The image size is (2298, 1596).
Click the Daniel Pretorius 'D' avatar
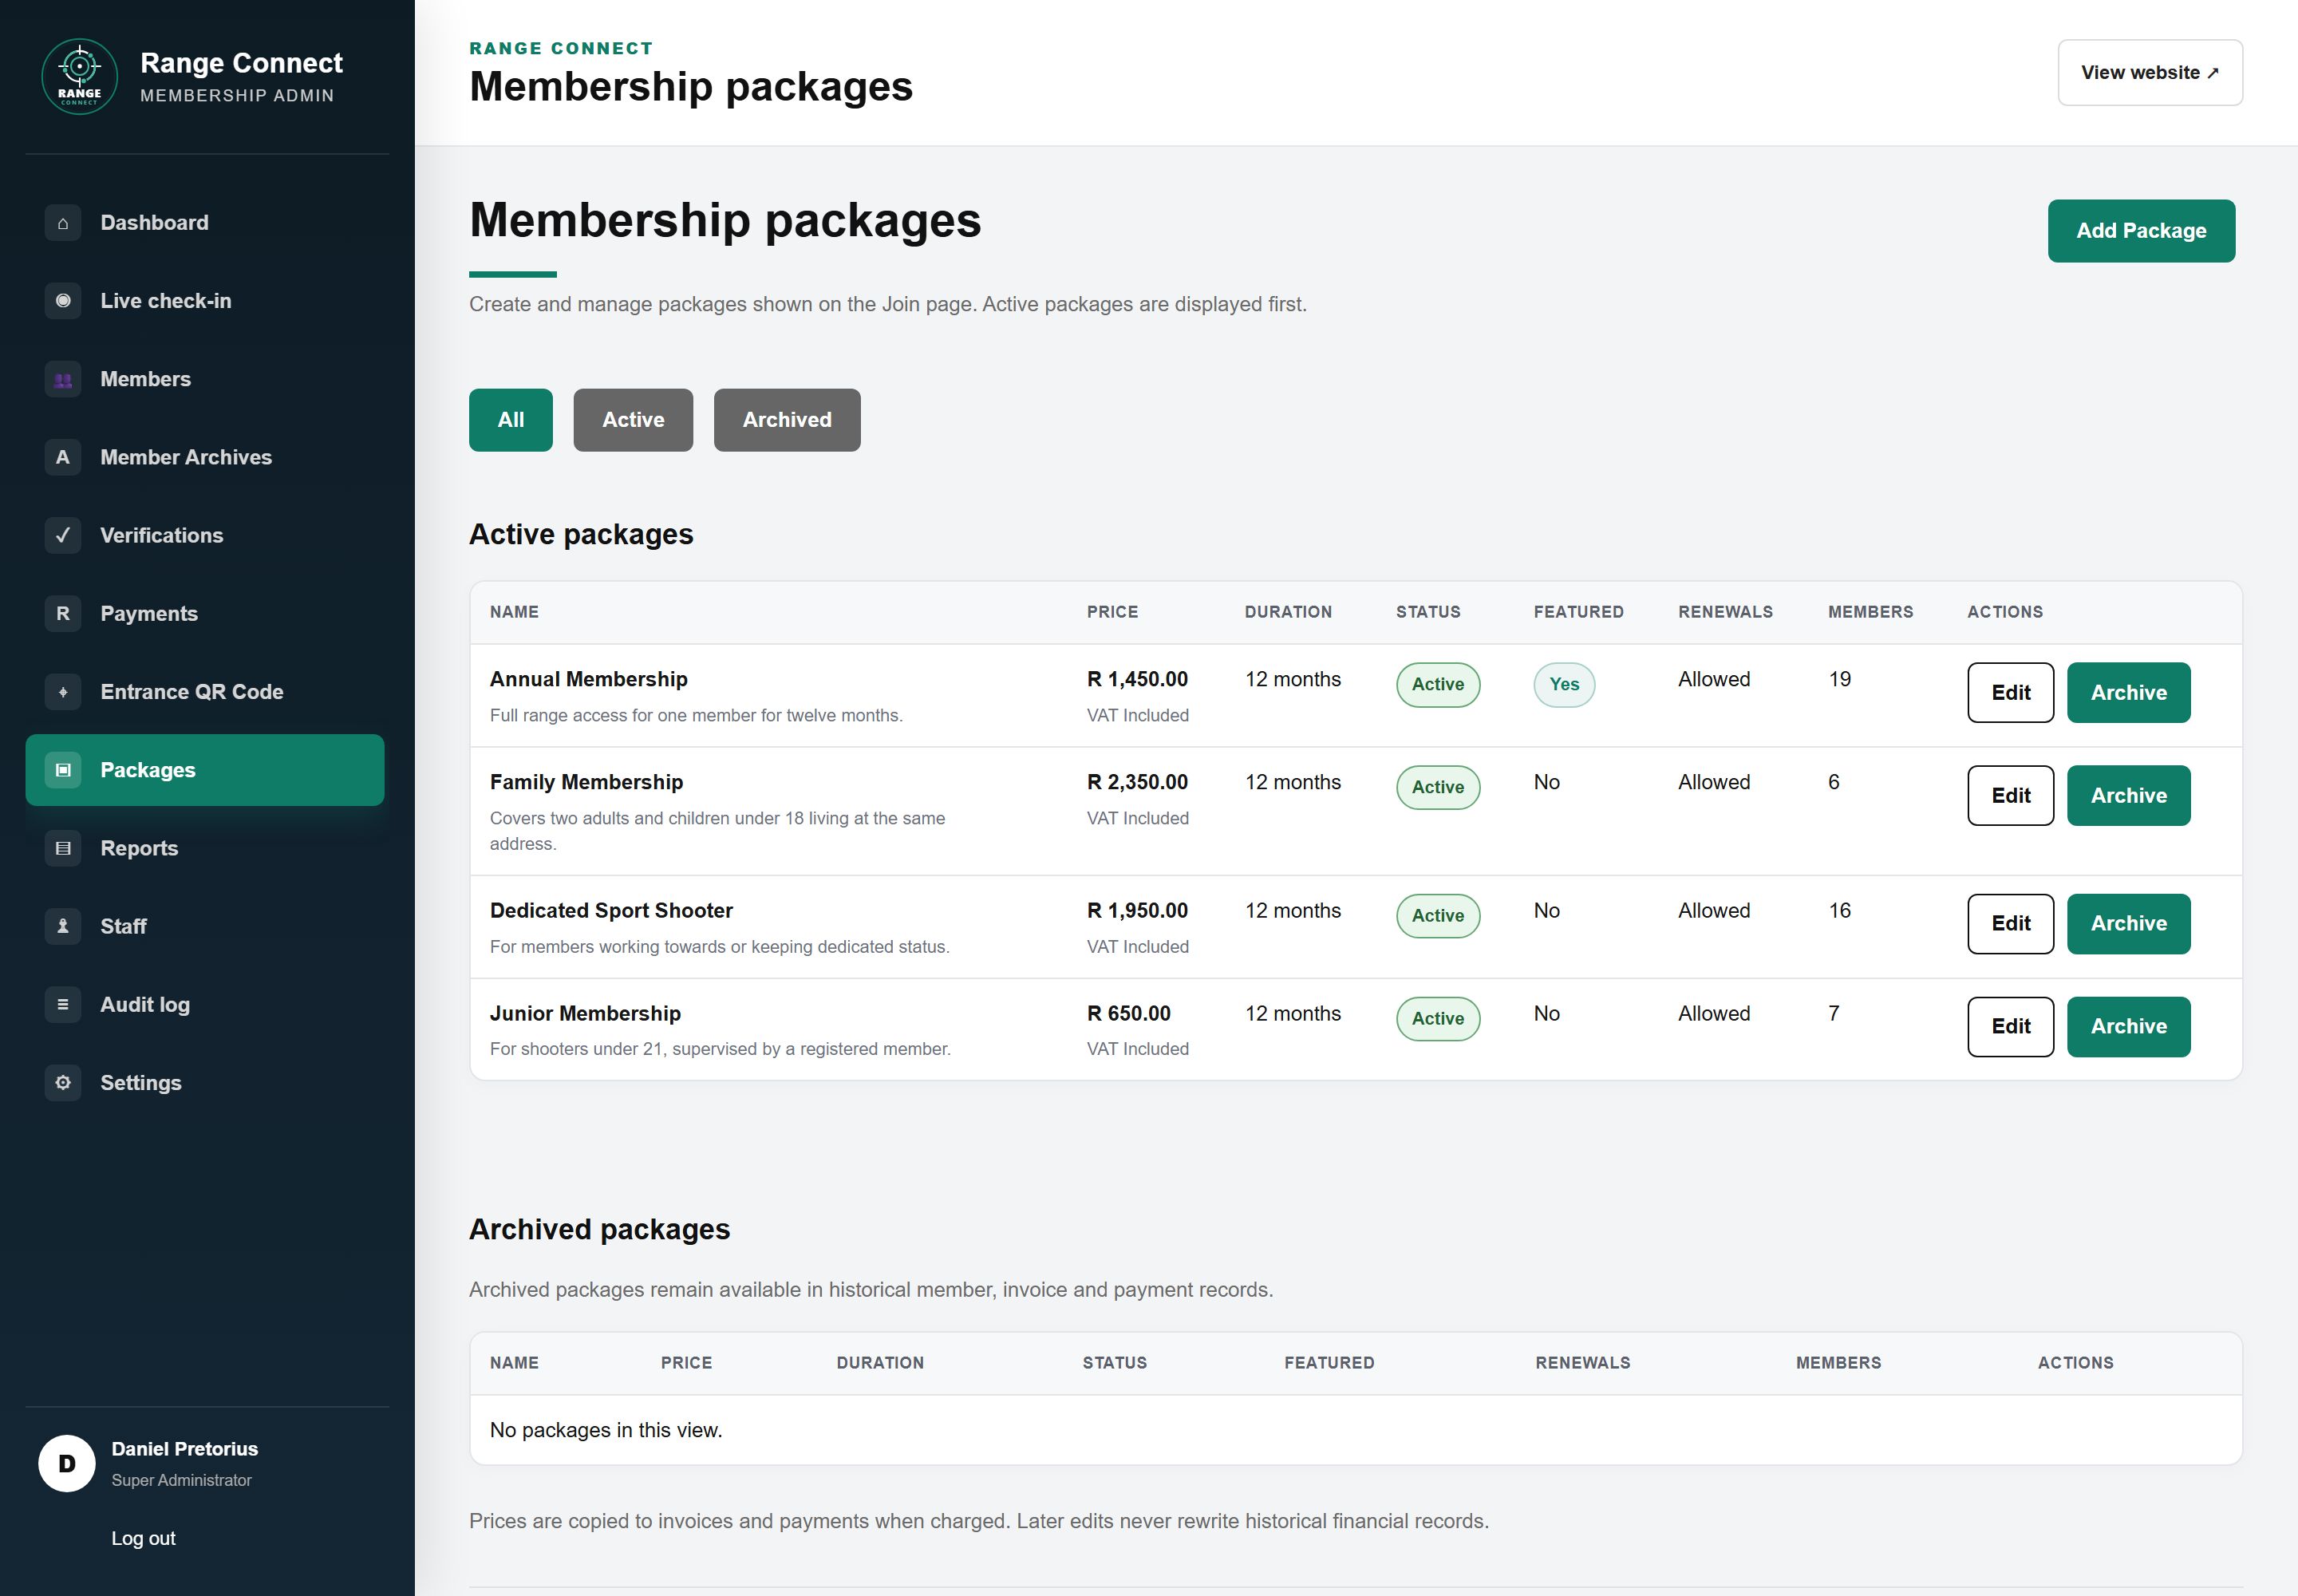[x=67, y=1464]
